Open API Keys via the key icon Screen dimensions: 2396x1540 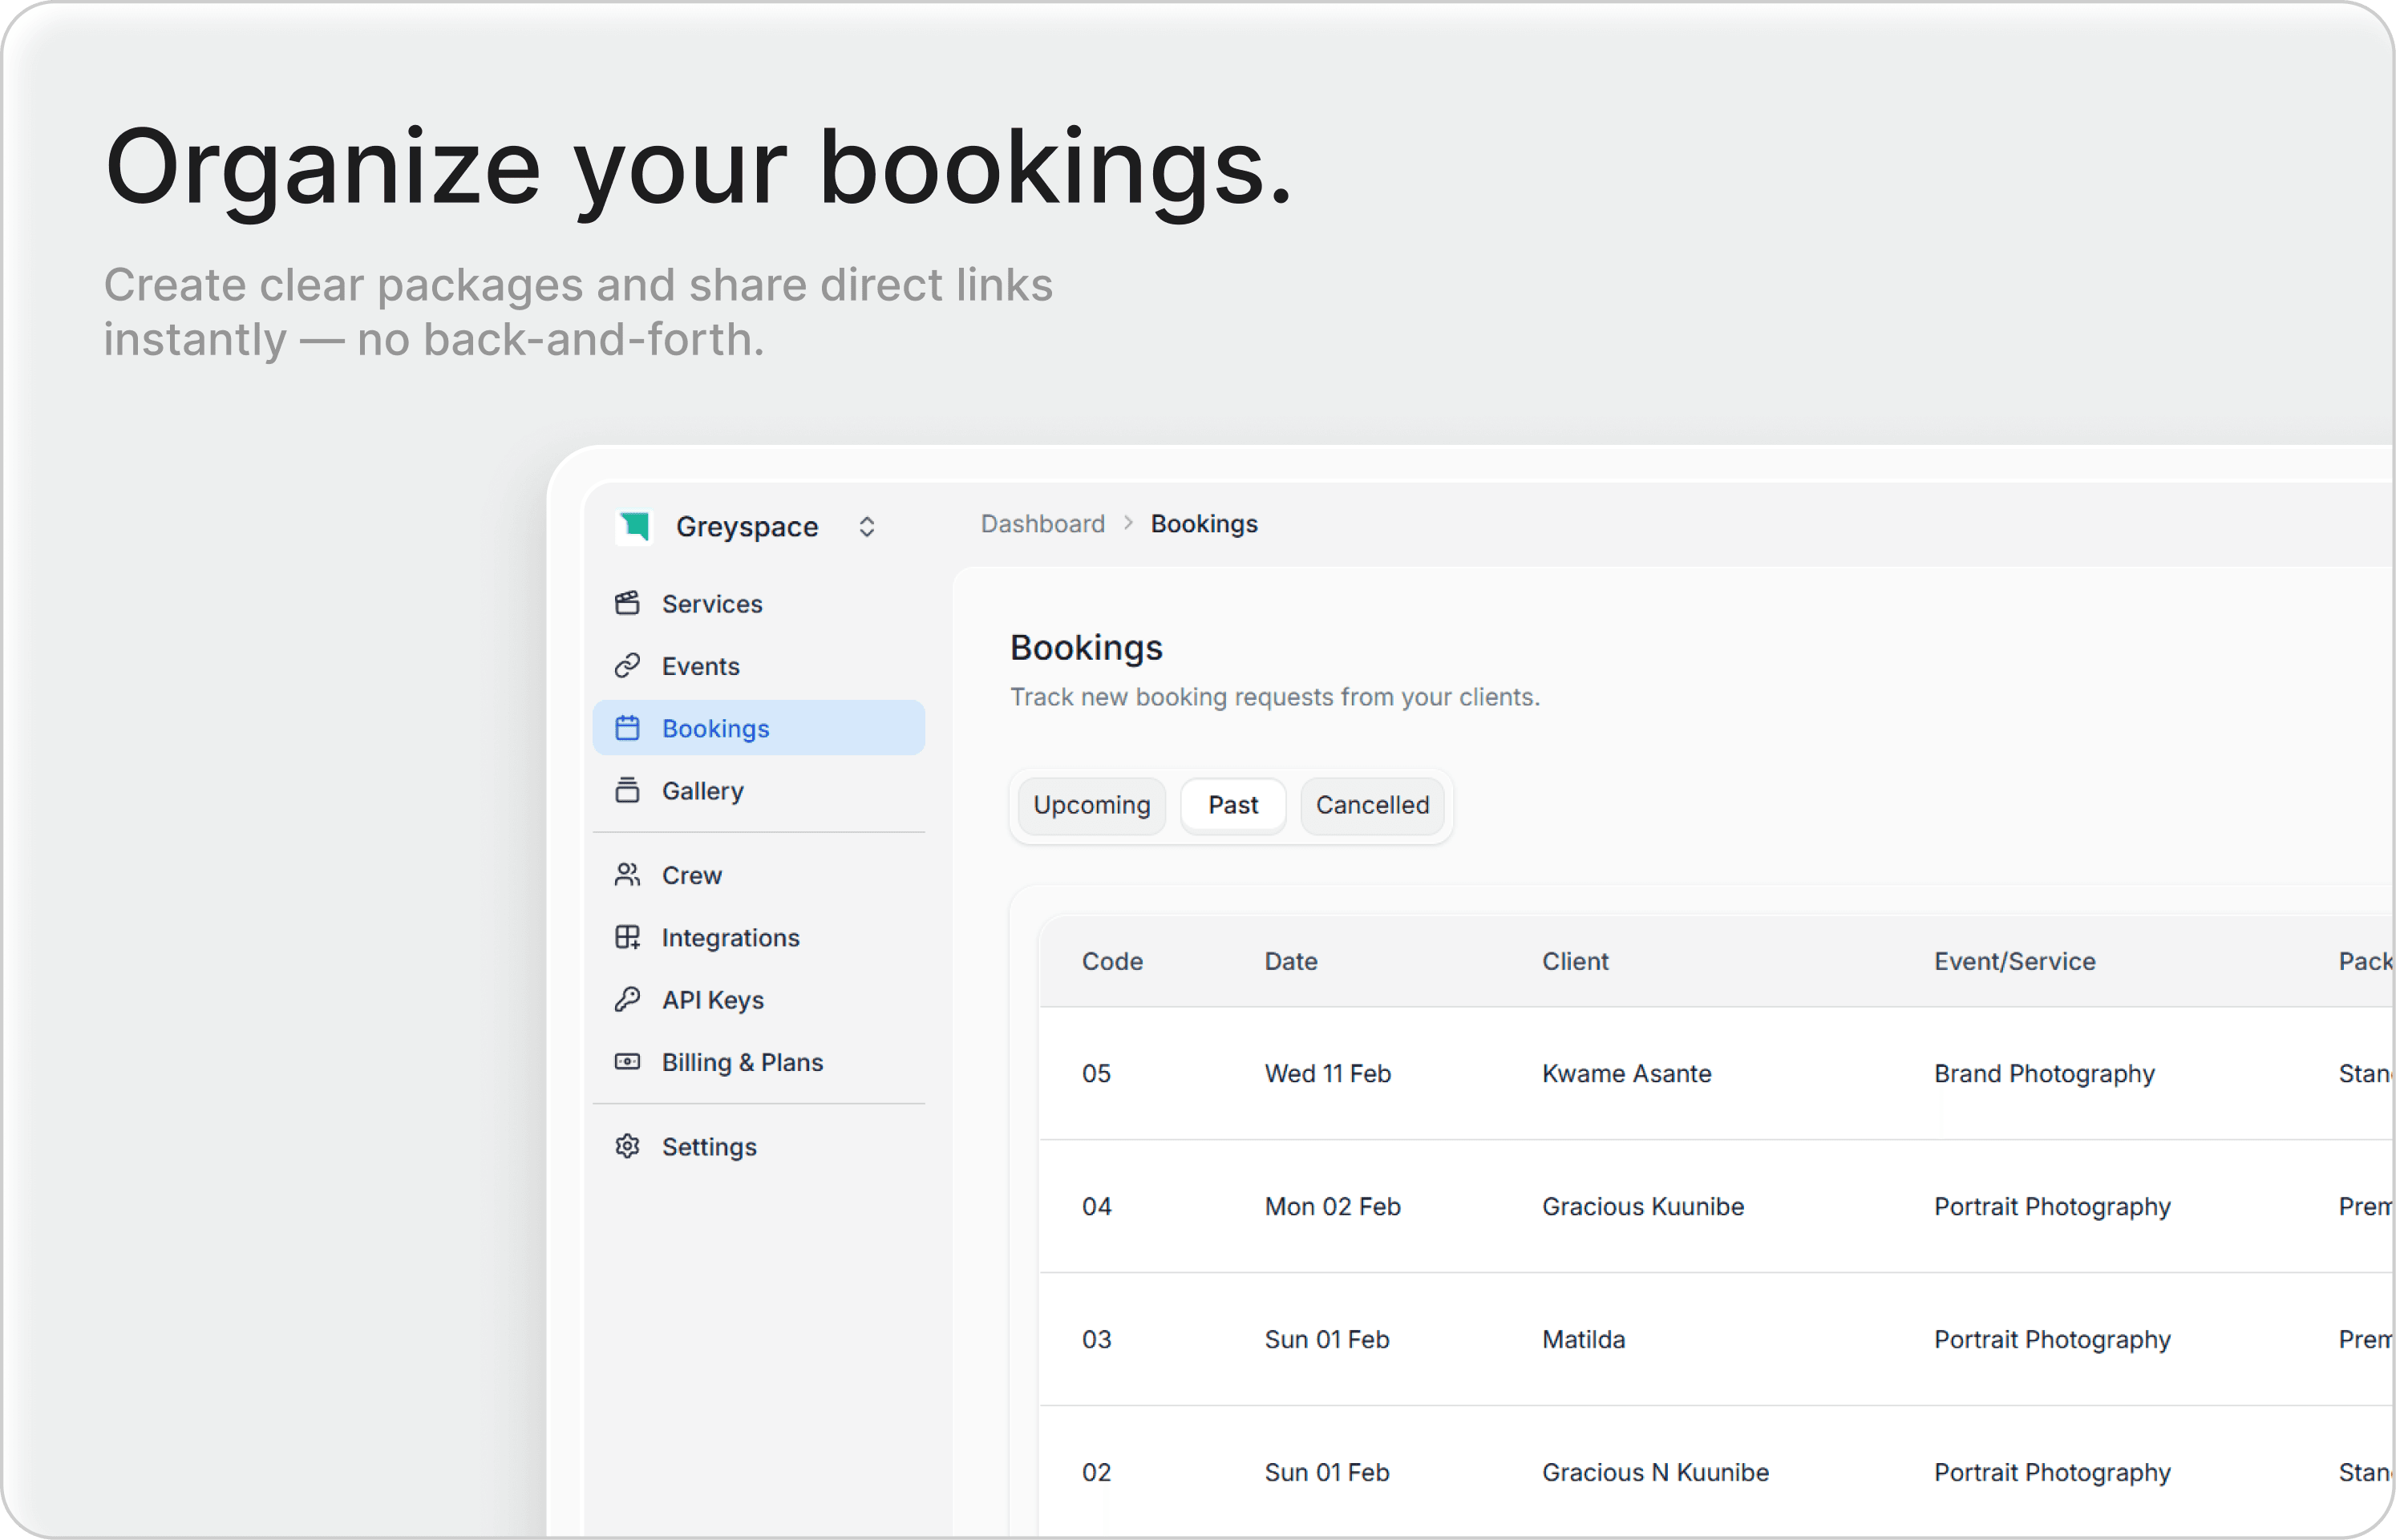point(627,999)
